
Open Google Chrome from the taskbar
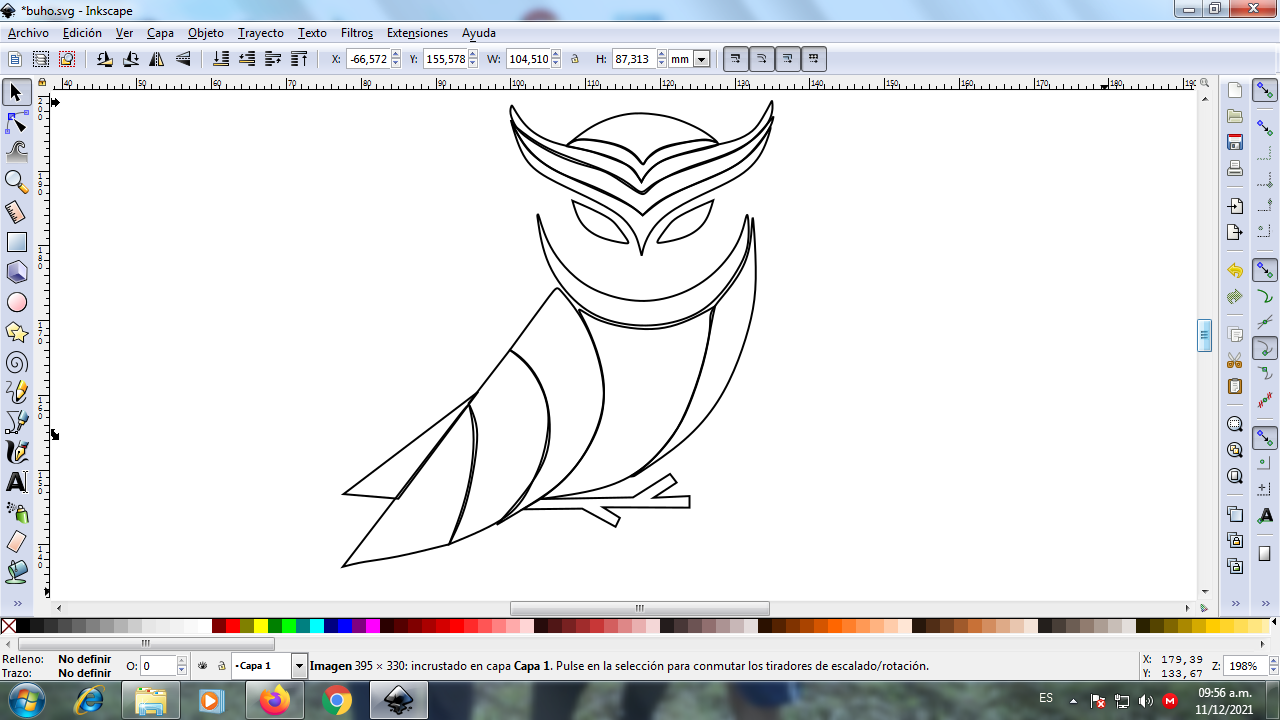click(x=337, y=700)
